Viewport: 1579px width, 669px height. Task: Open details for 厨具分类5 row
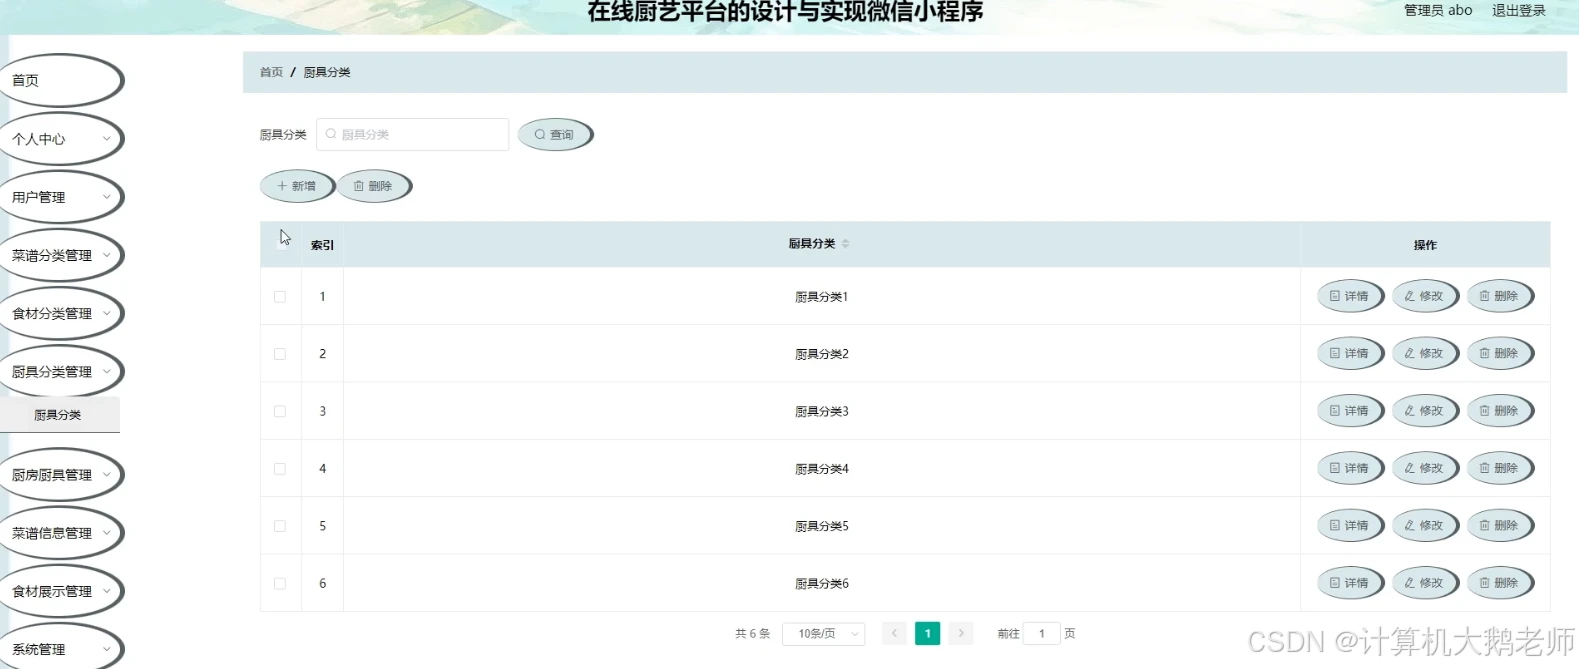(x=1350, y=525)
